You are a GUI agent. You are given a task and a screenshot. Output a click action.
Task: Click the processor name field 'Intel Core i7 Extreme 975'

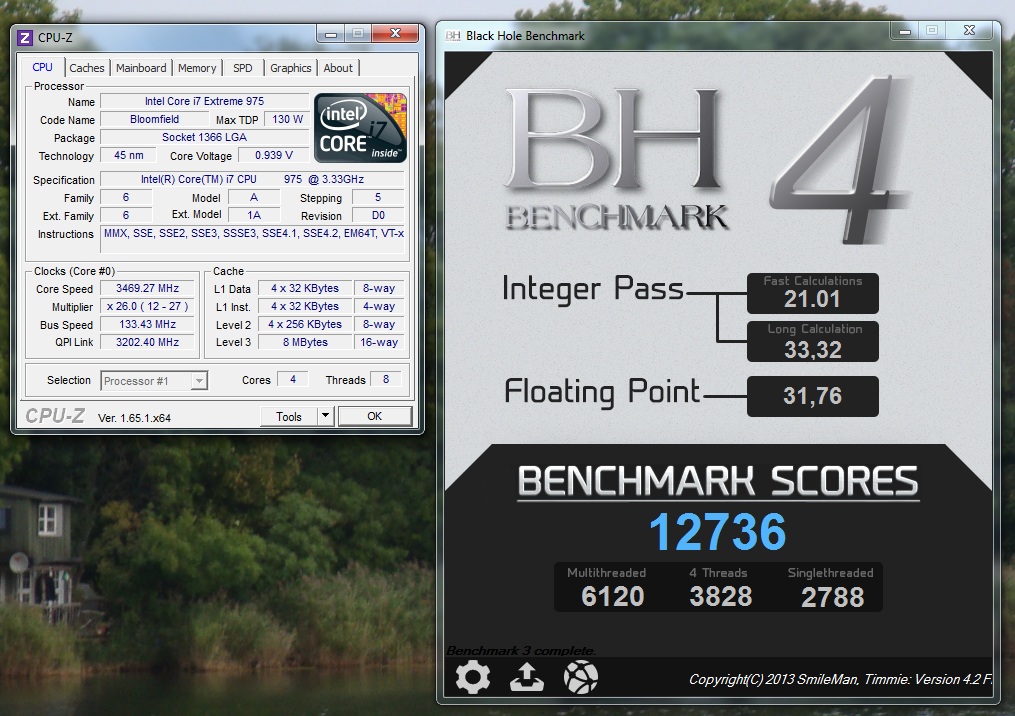click(x=205, y=101)
